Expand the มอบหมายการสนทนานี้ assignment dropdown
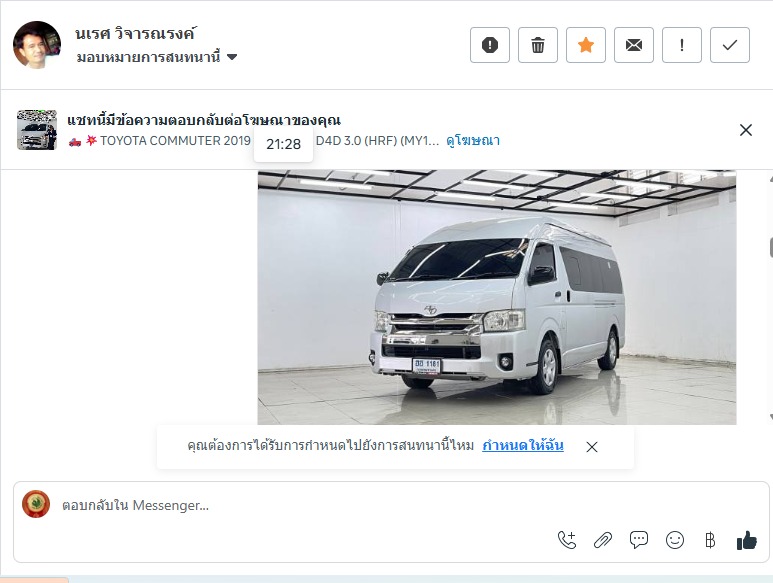 157,57
